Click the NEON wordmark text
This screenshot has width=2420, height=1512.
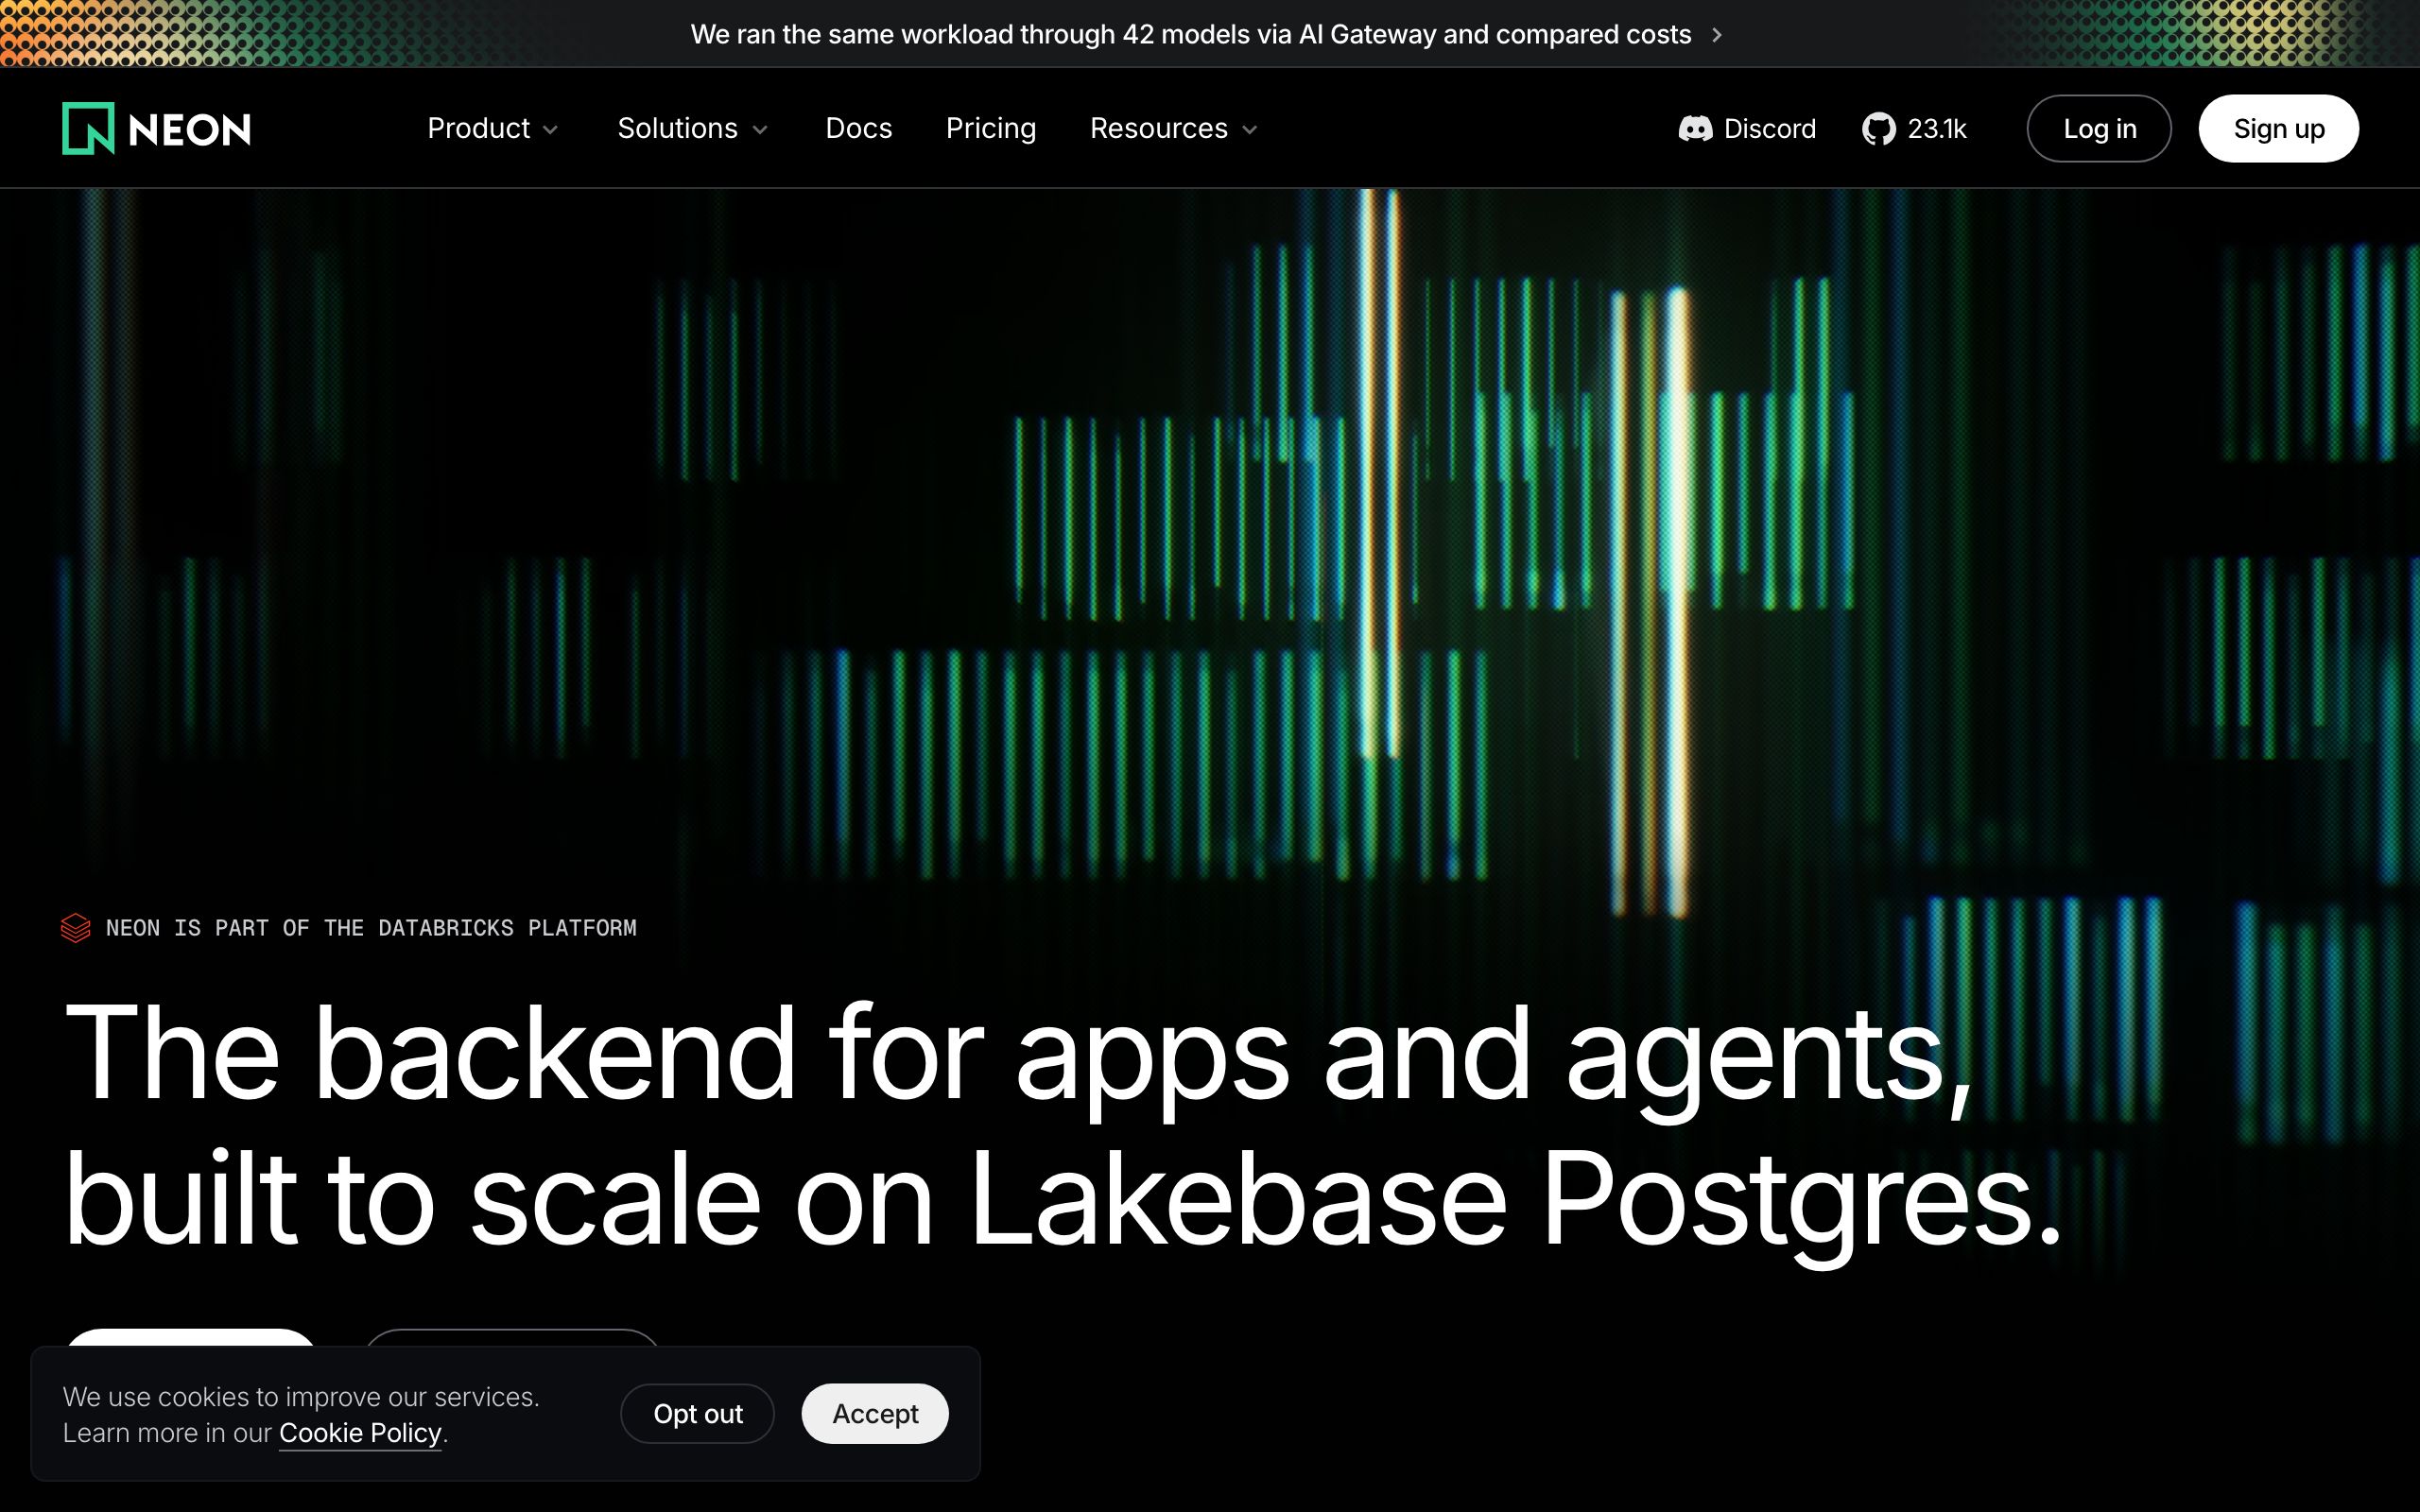point(190,130)
